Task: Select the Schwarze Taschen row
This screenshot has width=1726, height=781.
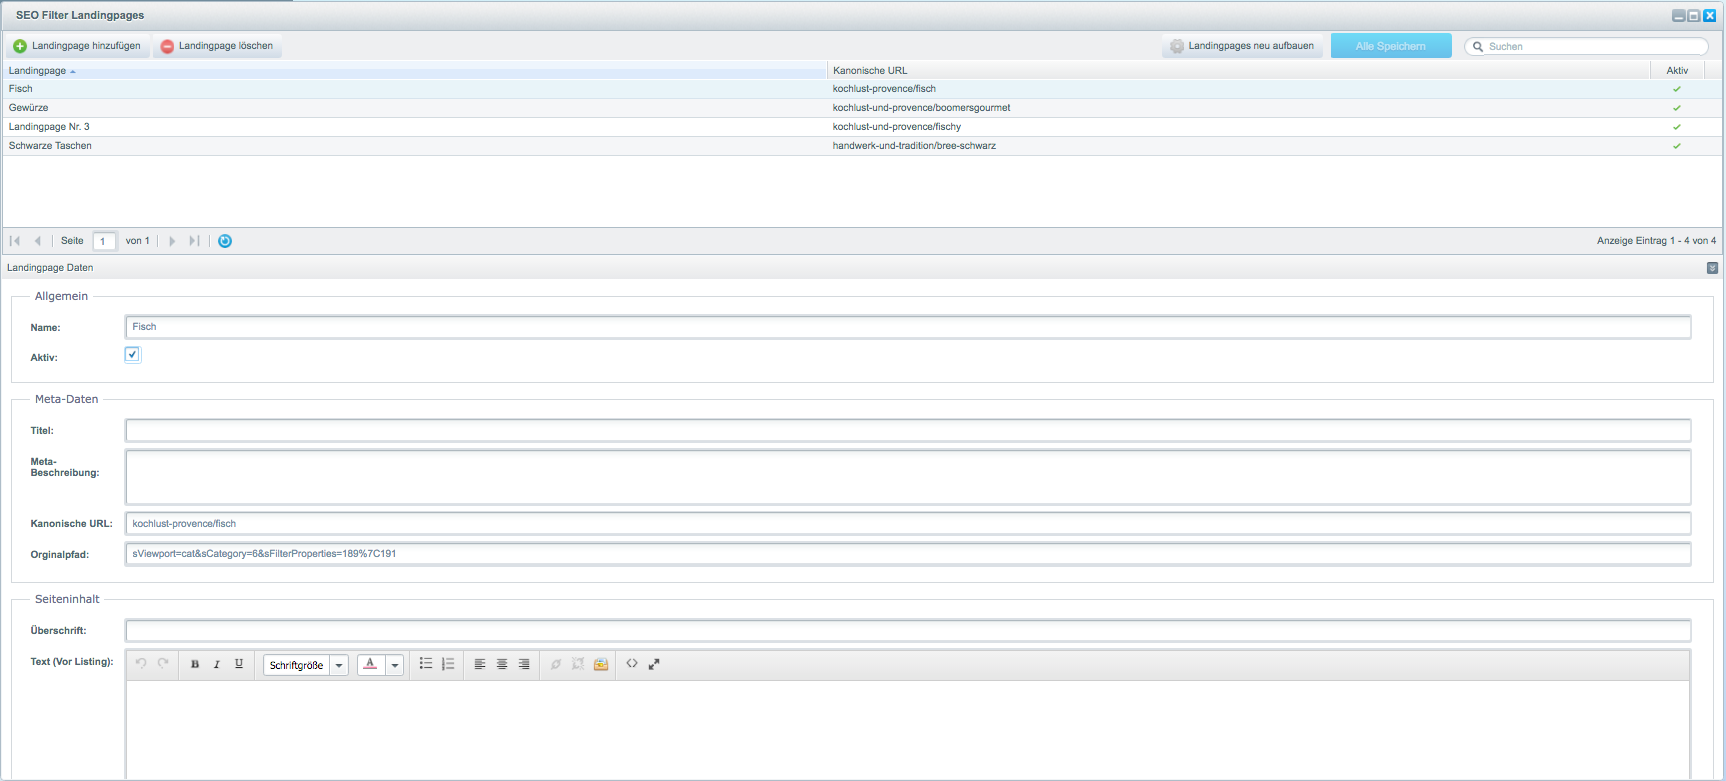Action: (x=862, y=146)
